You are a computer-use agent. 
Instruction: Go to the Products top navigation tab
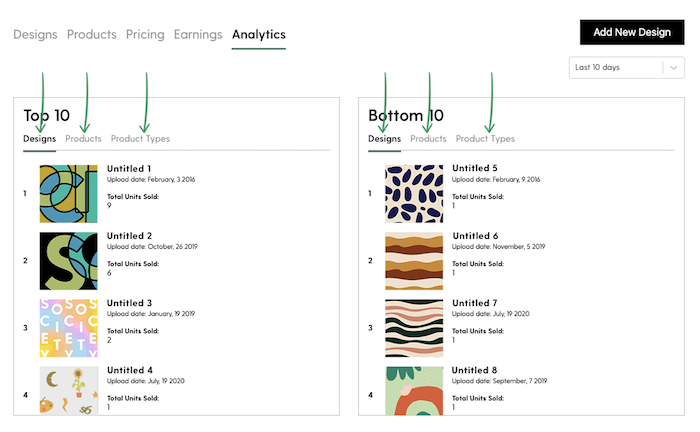click(92, 34)
